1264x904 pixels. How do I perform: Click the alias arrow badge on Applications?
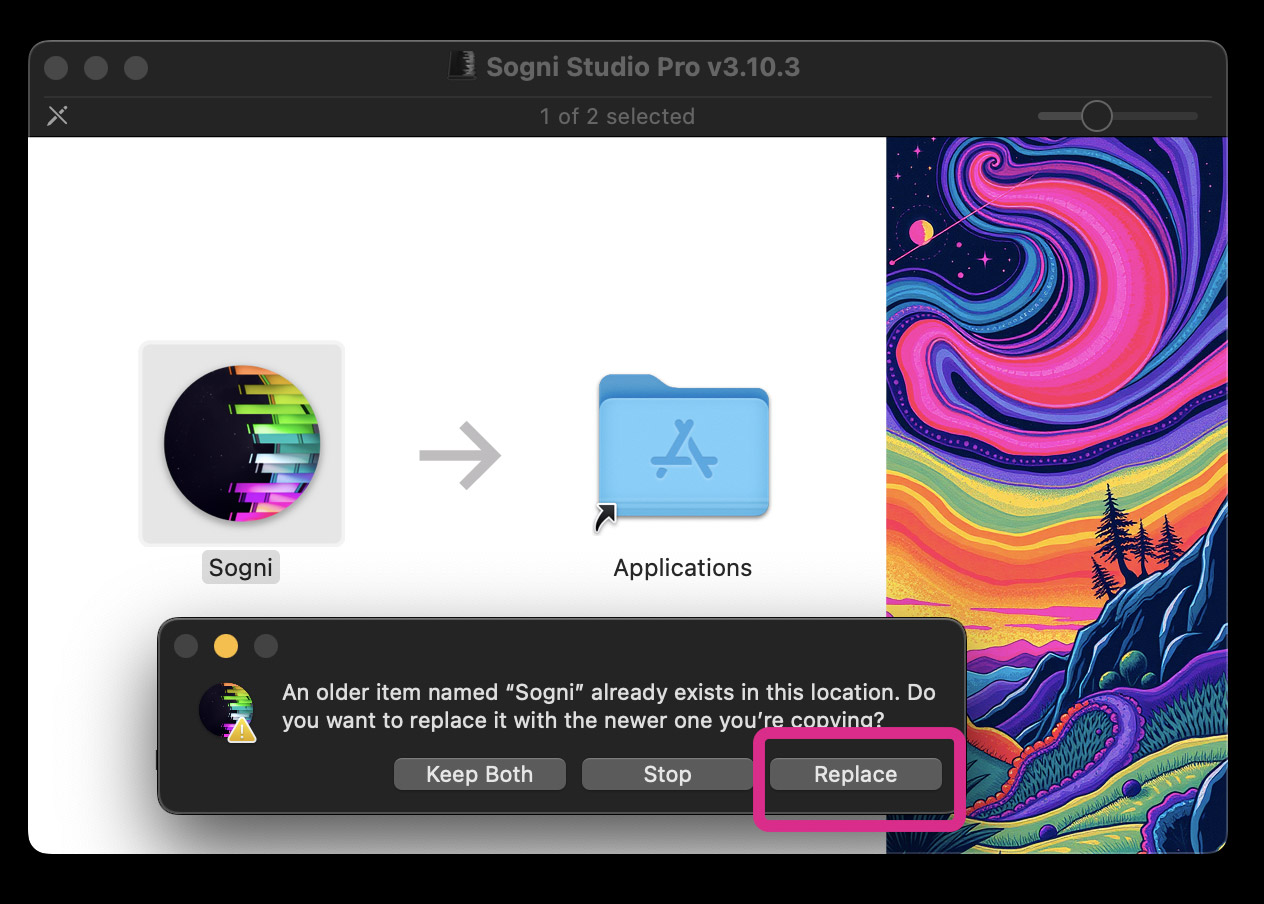coord(606,518)
